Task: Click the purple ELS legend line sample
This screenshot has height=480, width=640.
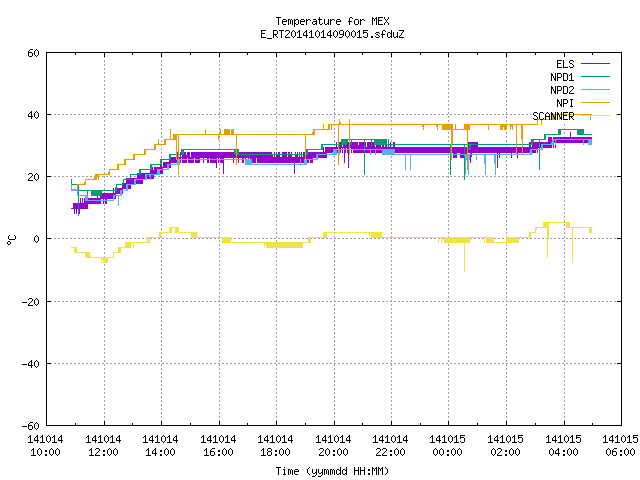Action: [x=595, y=64]
